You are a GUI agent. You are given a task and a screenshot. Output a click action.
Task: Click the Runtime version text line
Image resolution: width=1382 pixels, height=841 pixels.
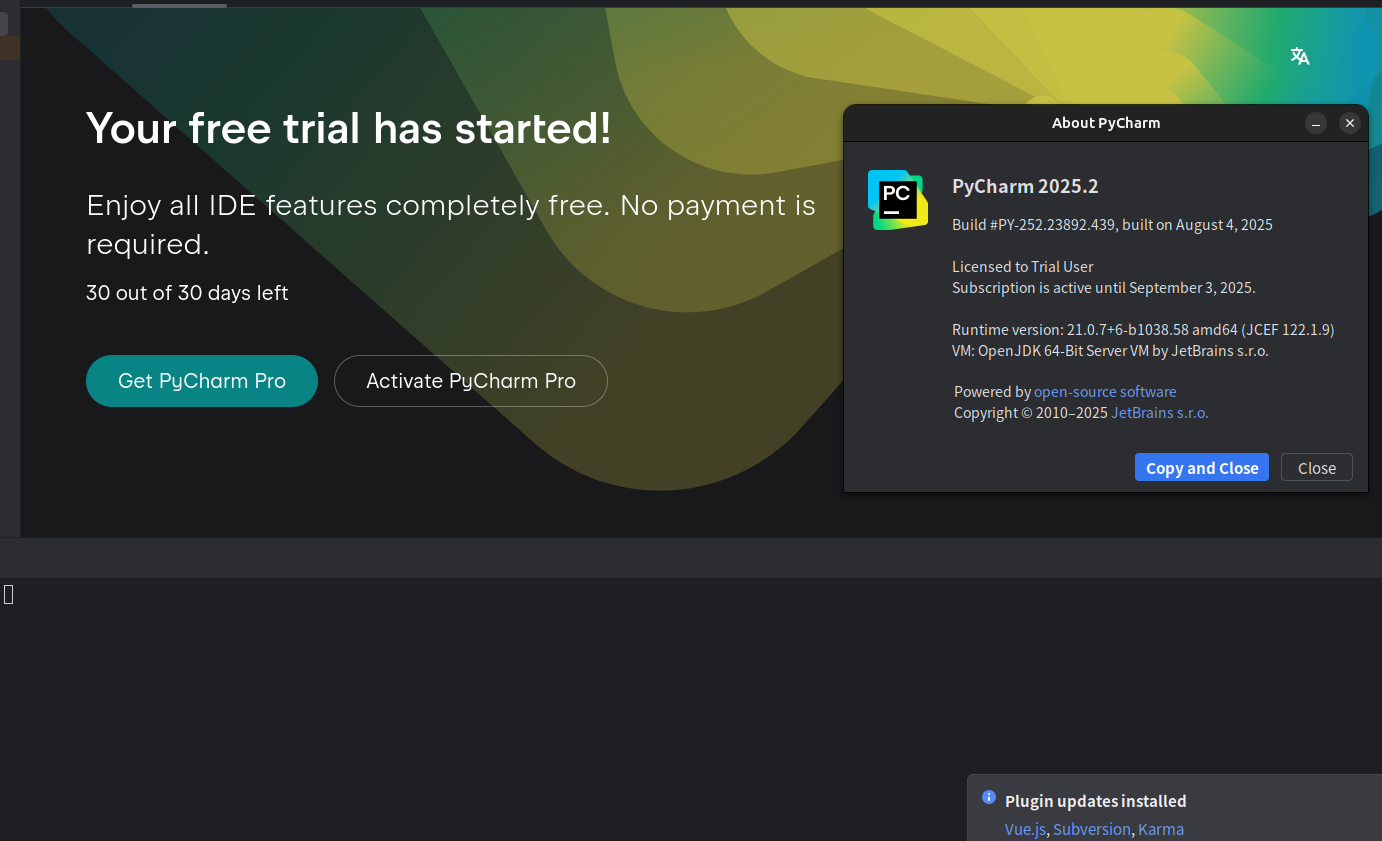click(1143, 329)
